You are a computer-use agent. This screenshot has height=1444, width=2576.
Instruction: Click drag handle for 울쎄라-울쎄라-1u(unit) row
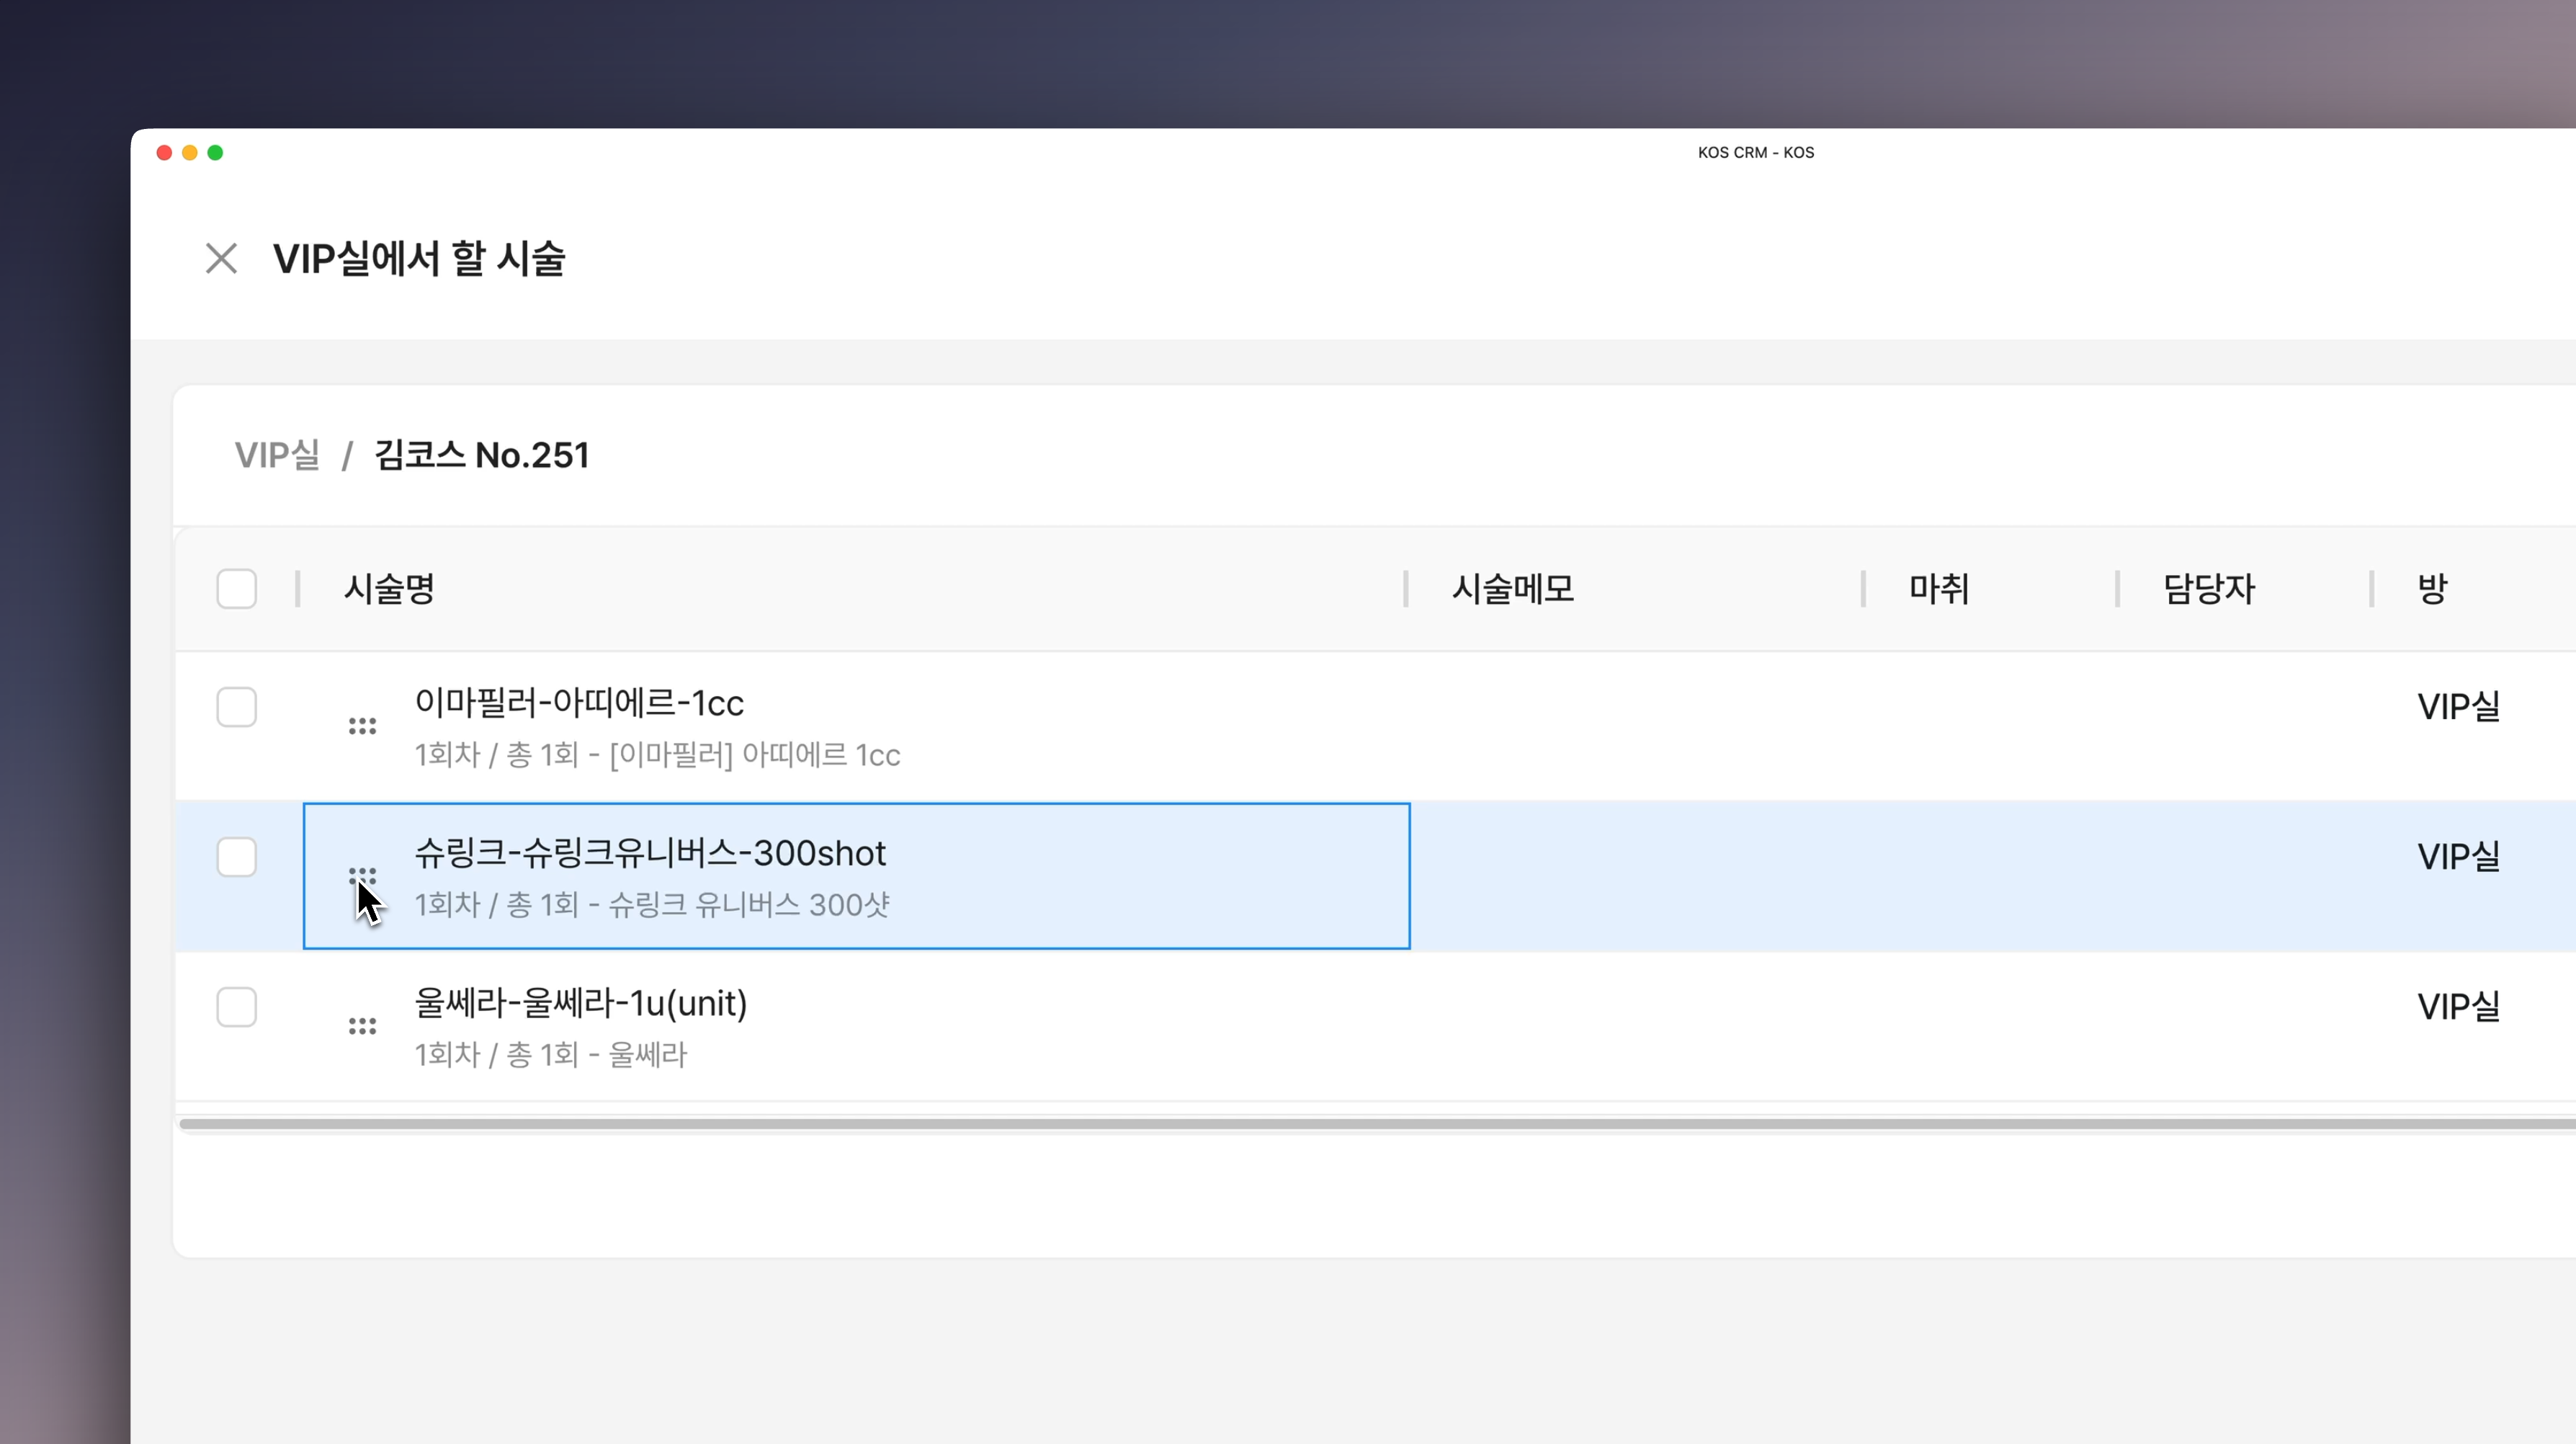(x=362, y=1026)
